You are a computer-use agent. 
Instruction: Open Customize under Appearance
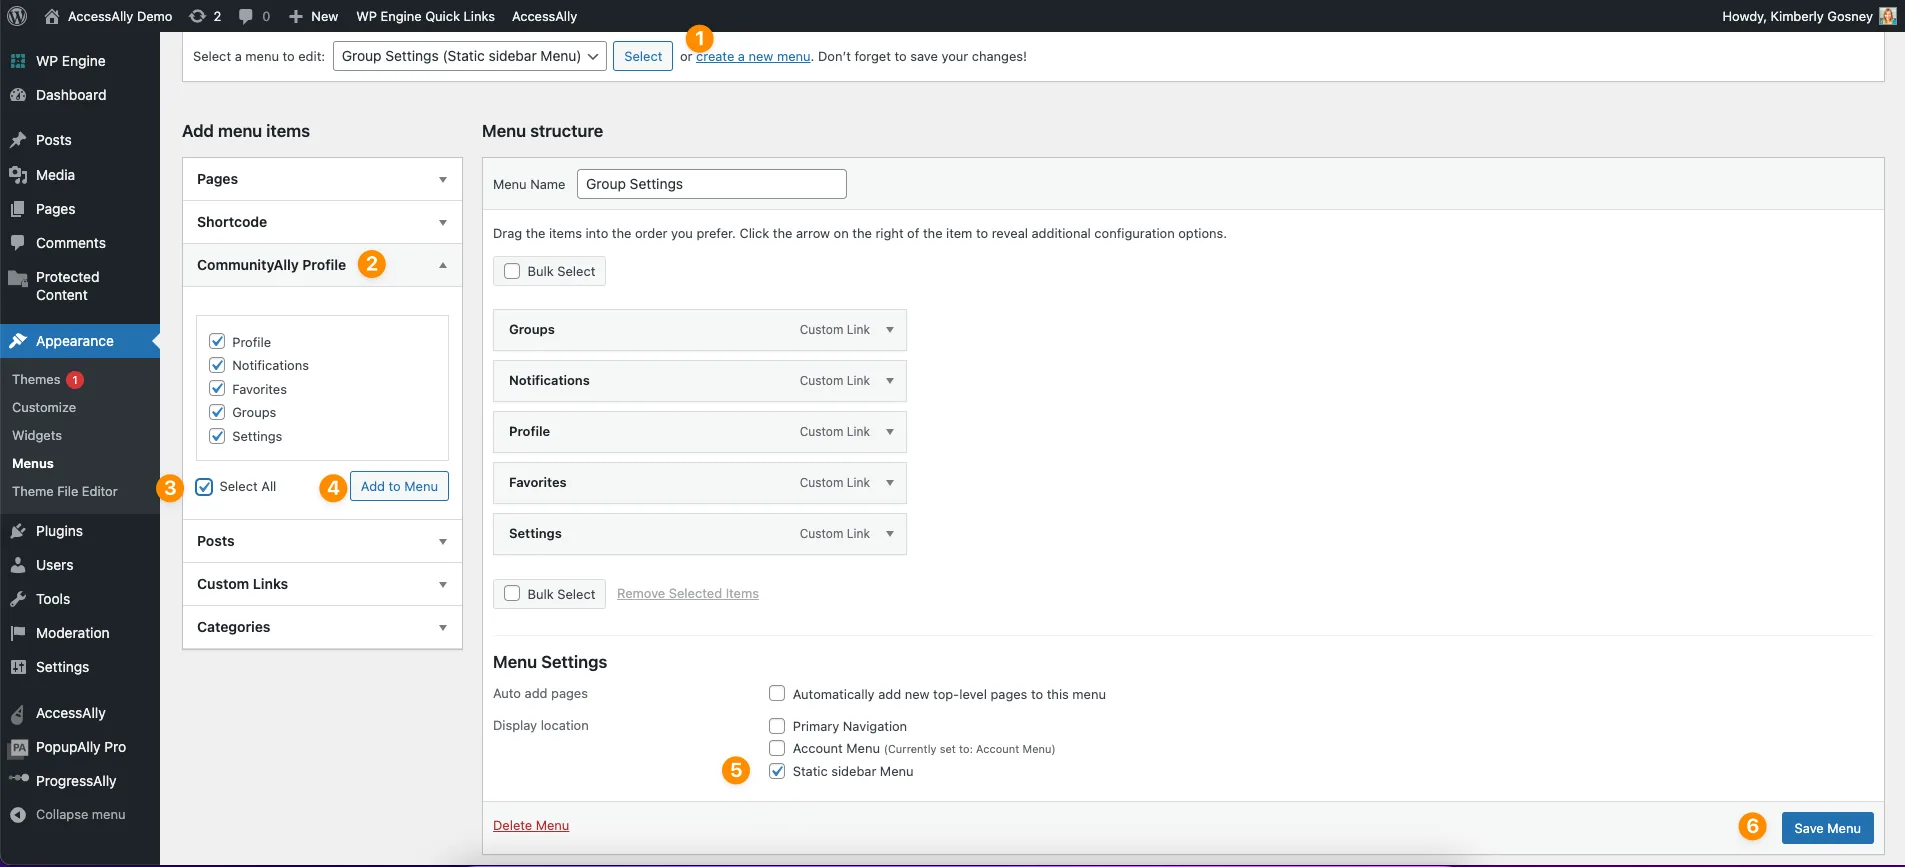[x=44, y=408]
